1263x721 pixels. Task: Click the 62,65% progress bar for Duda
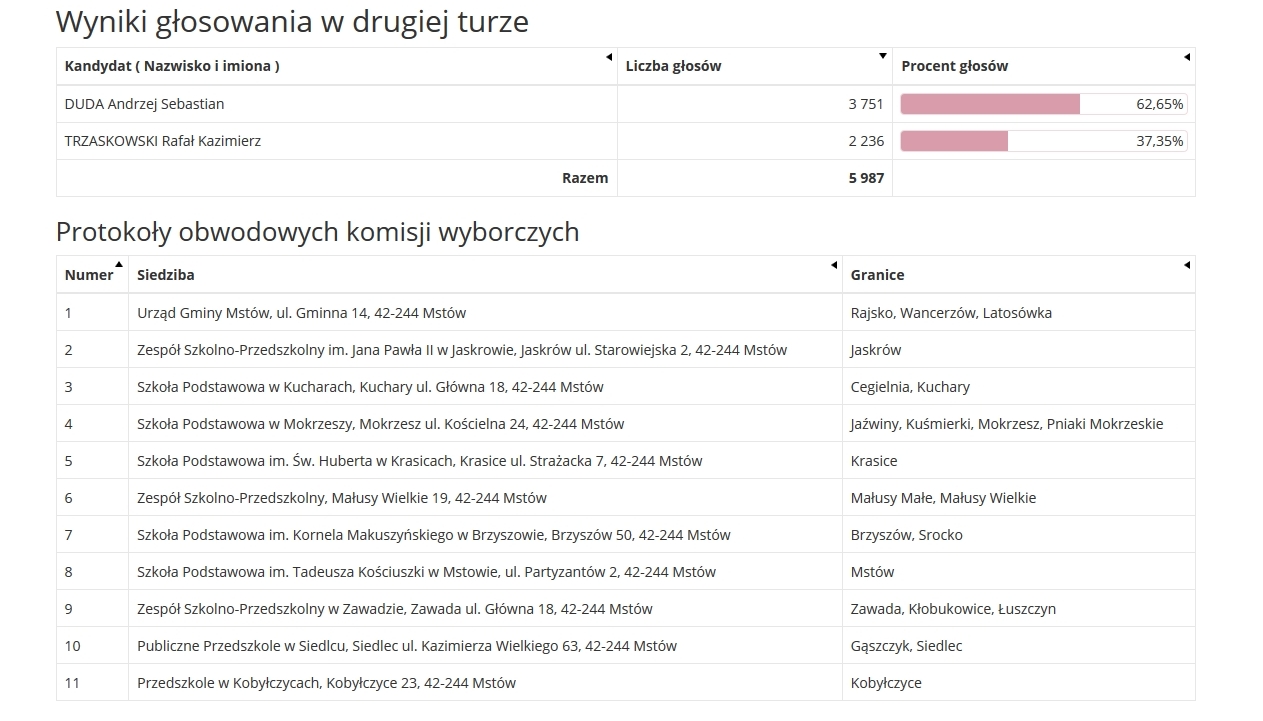tap(1043, 104)
